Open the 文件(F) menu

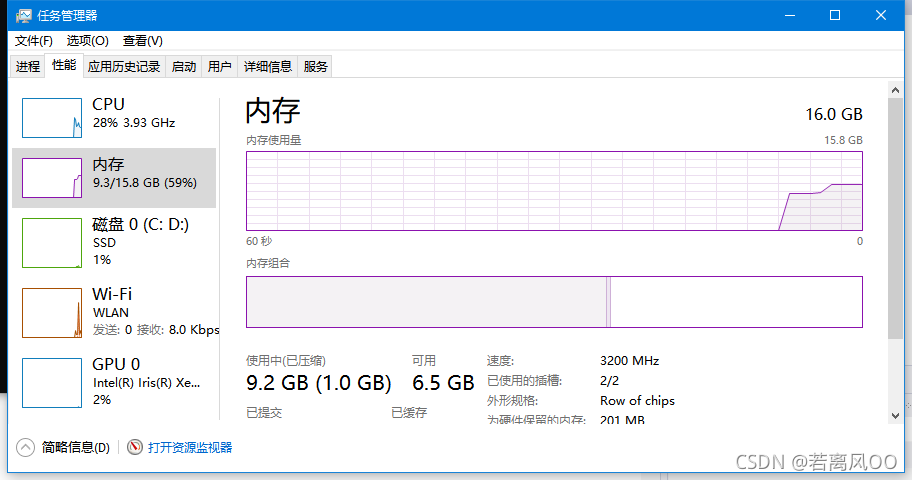pyautogui.click(x=34, y=41)
